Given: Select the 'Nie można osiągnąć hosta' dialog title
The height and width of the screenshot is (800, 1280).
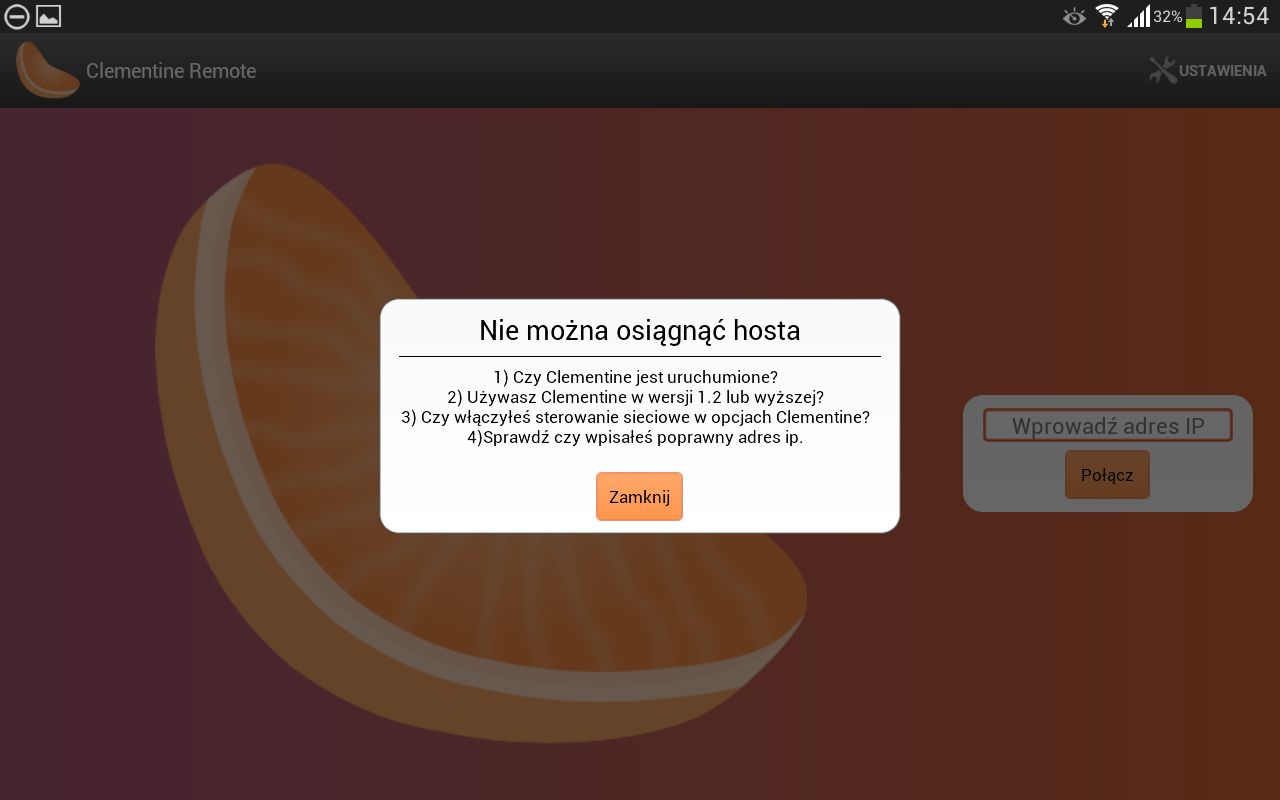Looking at the screenshot, I should (x=639, y=330).
